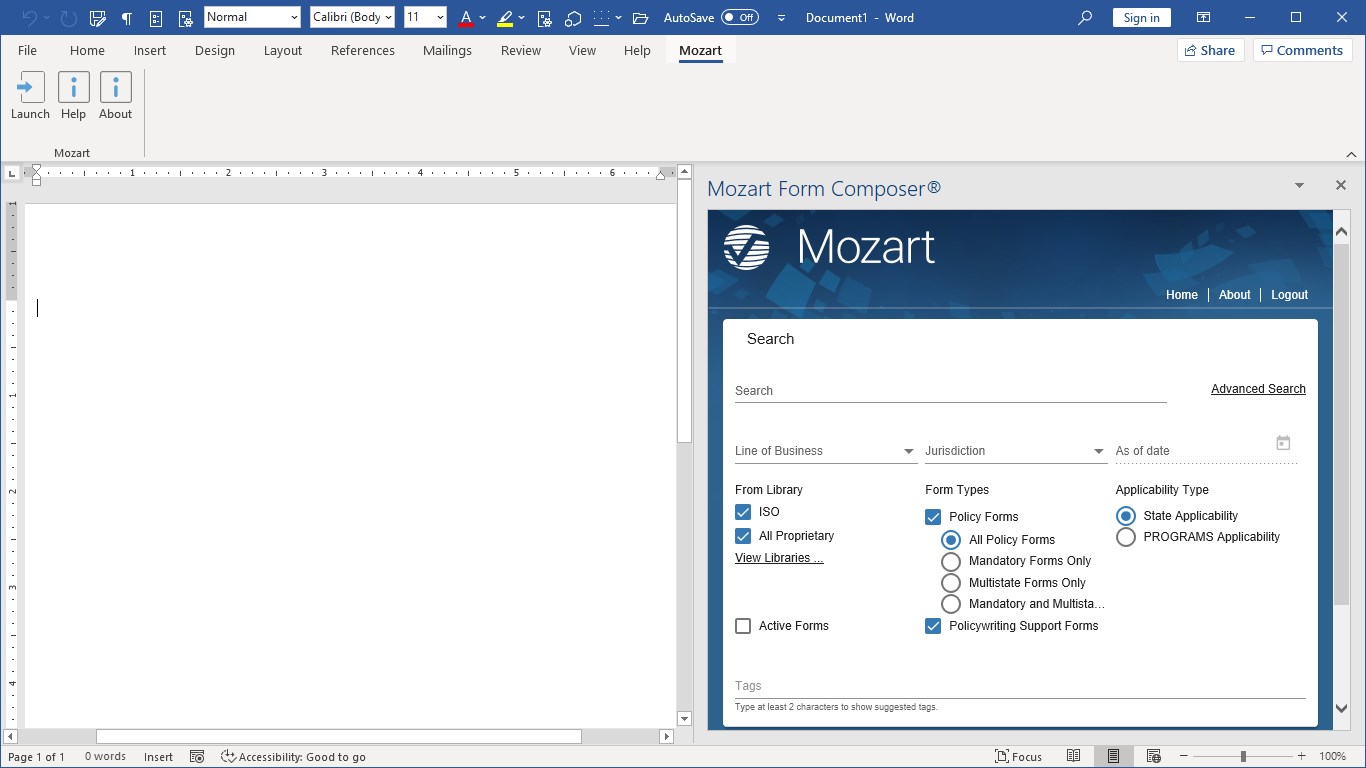This screenshot has height=768, width=1366.
Task: Open the File menu
Action: [28, 51]
